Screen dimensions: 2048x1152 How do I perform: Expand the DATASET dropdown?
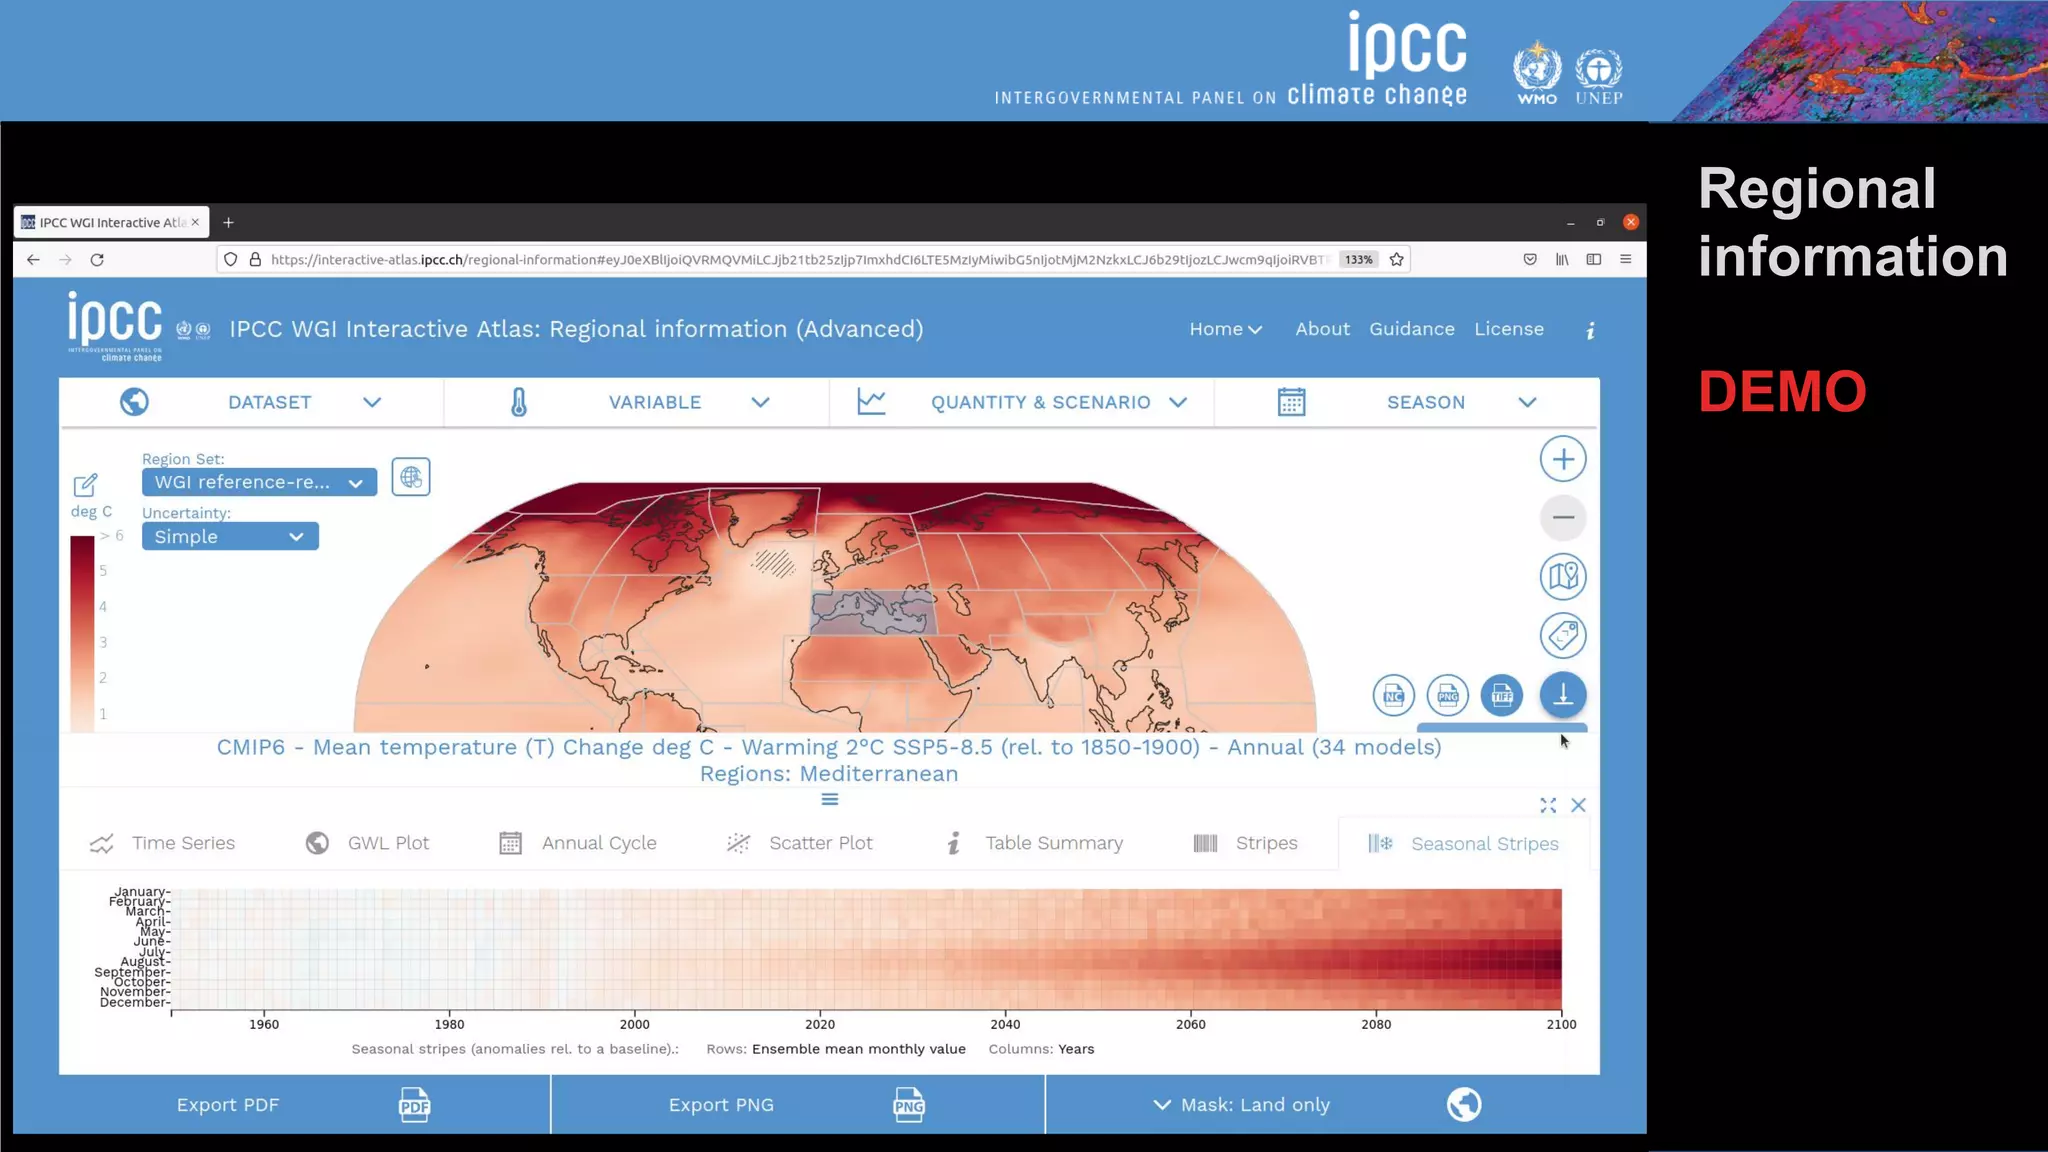372,402
